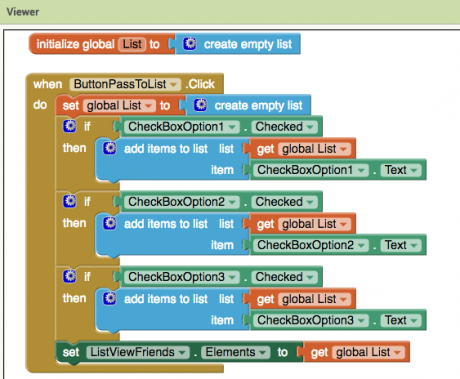Open get global List dropdown in first add items block
Screen dimensions: 460x379
[314, 149]
